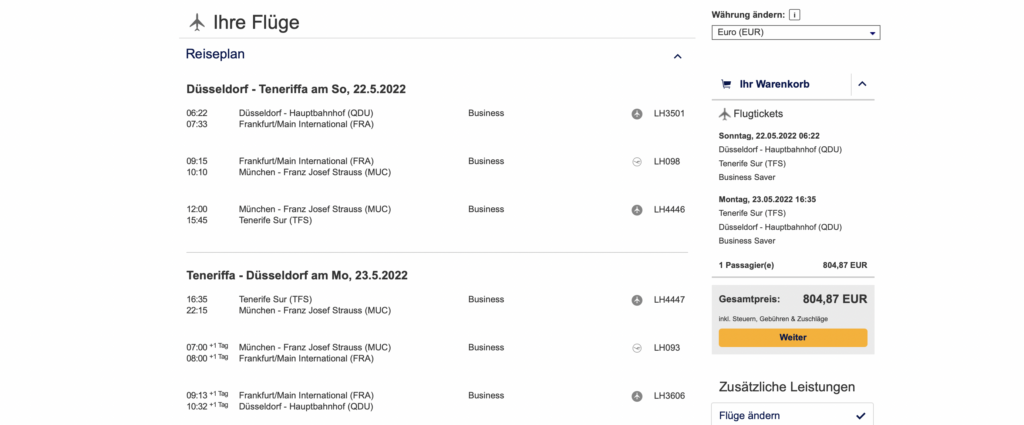Click the airplane icon beside Flugtickets
The width and height of the screenshot is (1024, 425).
coord(725,114)
